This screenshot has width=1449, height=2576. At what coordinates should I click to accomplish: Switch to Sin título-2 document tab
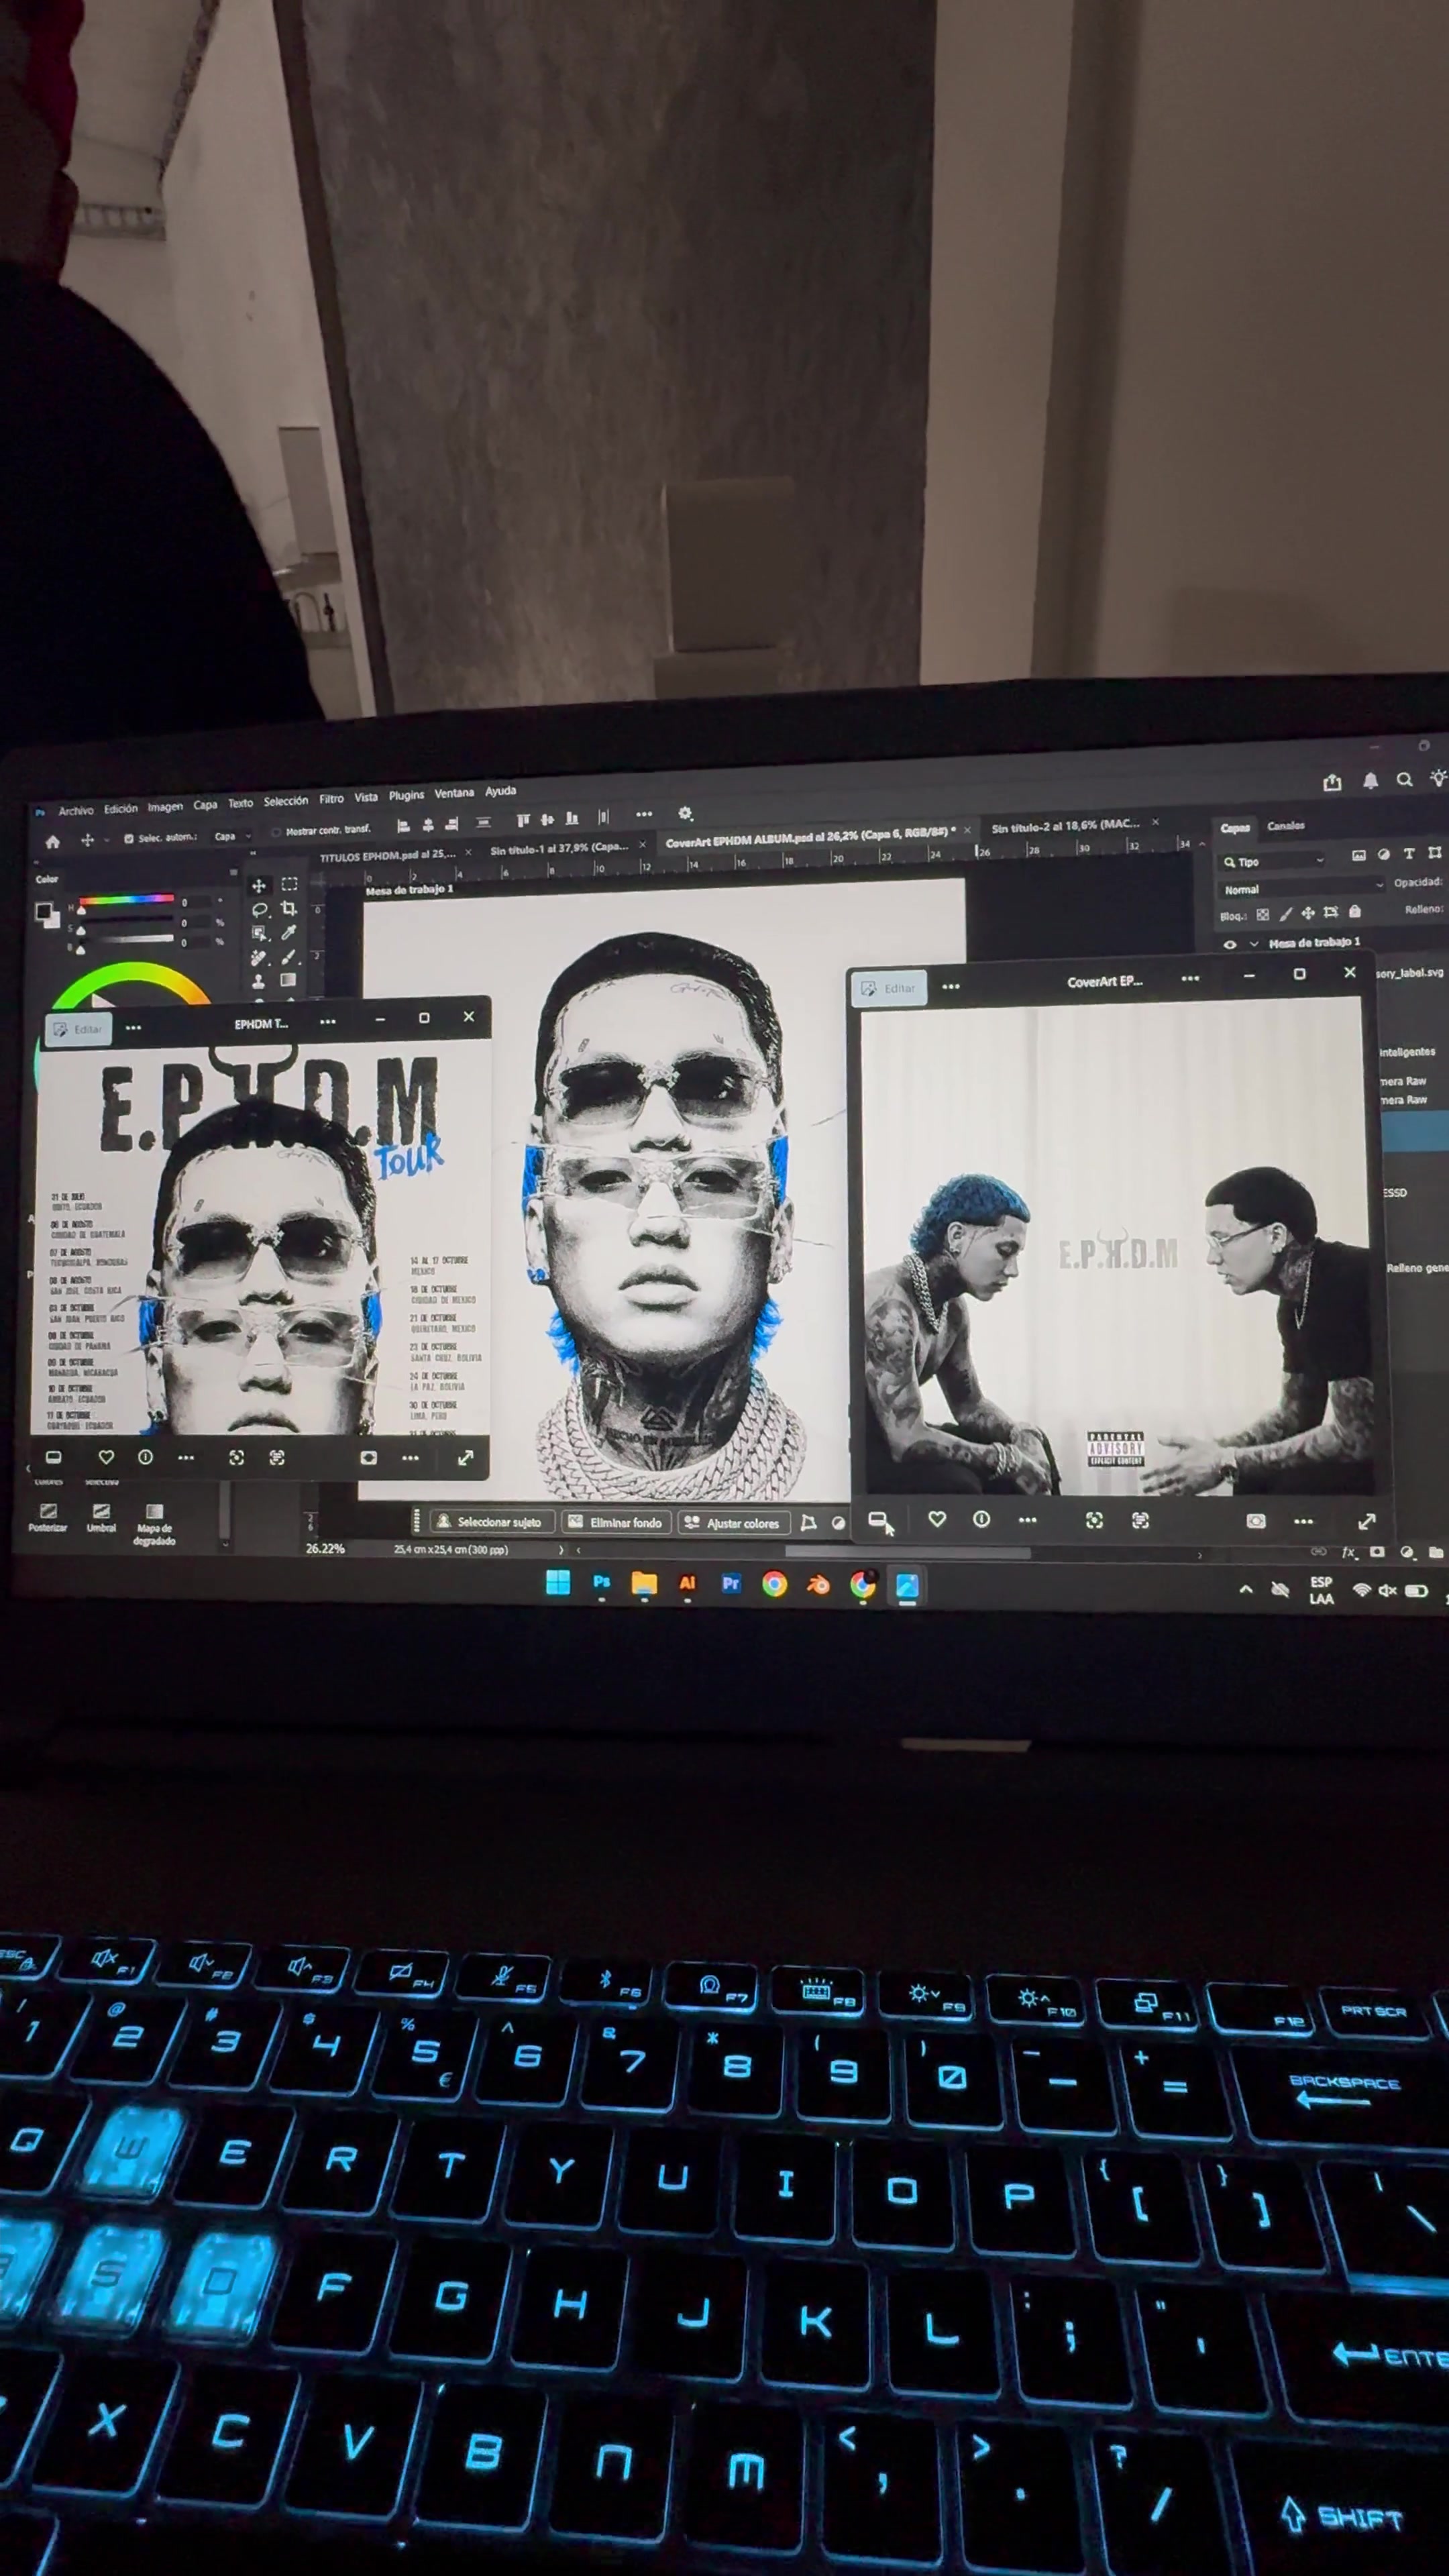click(1065, 825)
